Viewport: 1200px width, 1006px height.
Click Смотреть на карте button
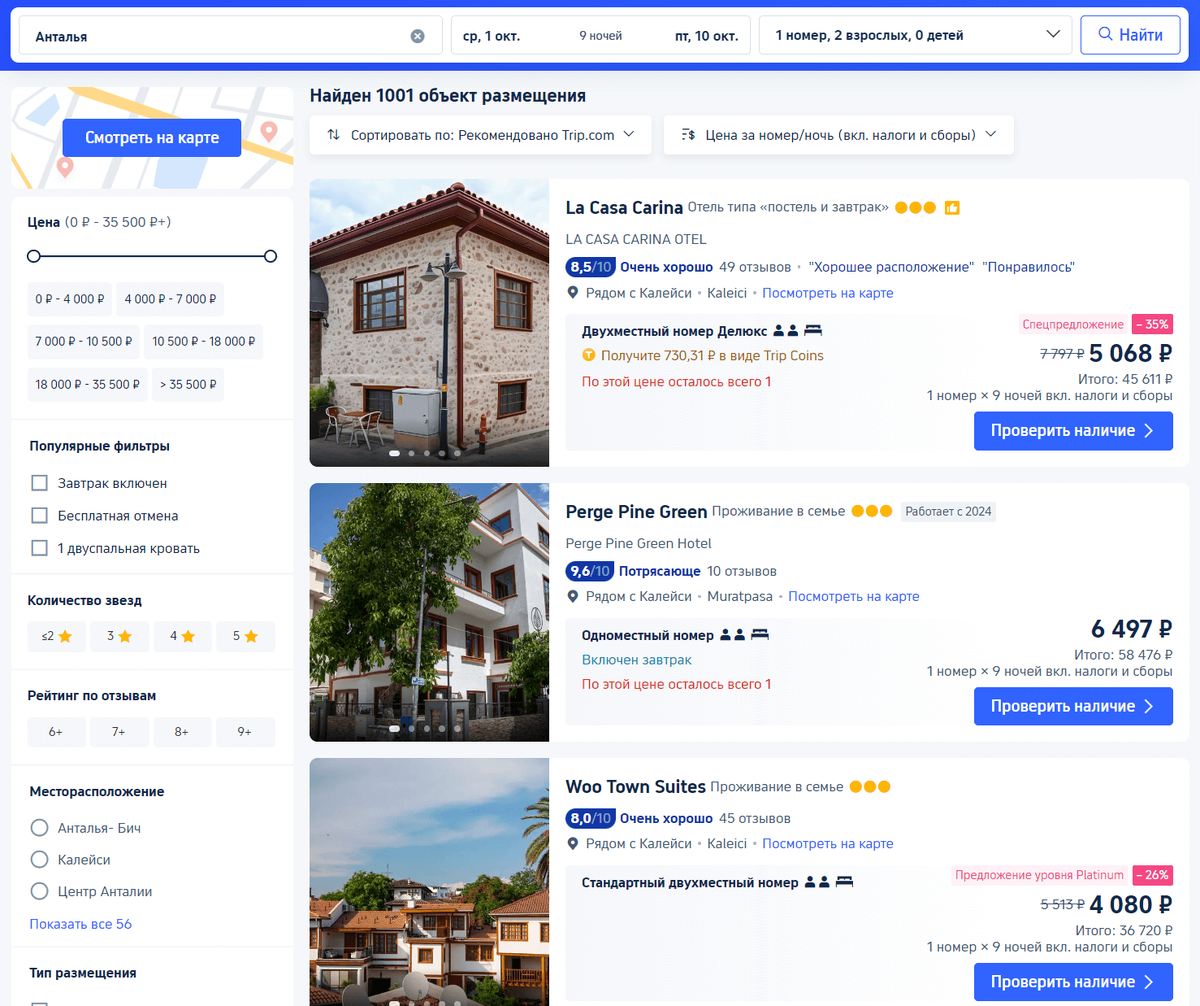150,137
